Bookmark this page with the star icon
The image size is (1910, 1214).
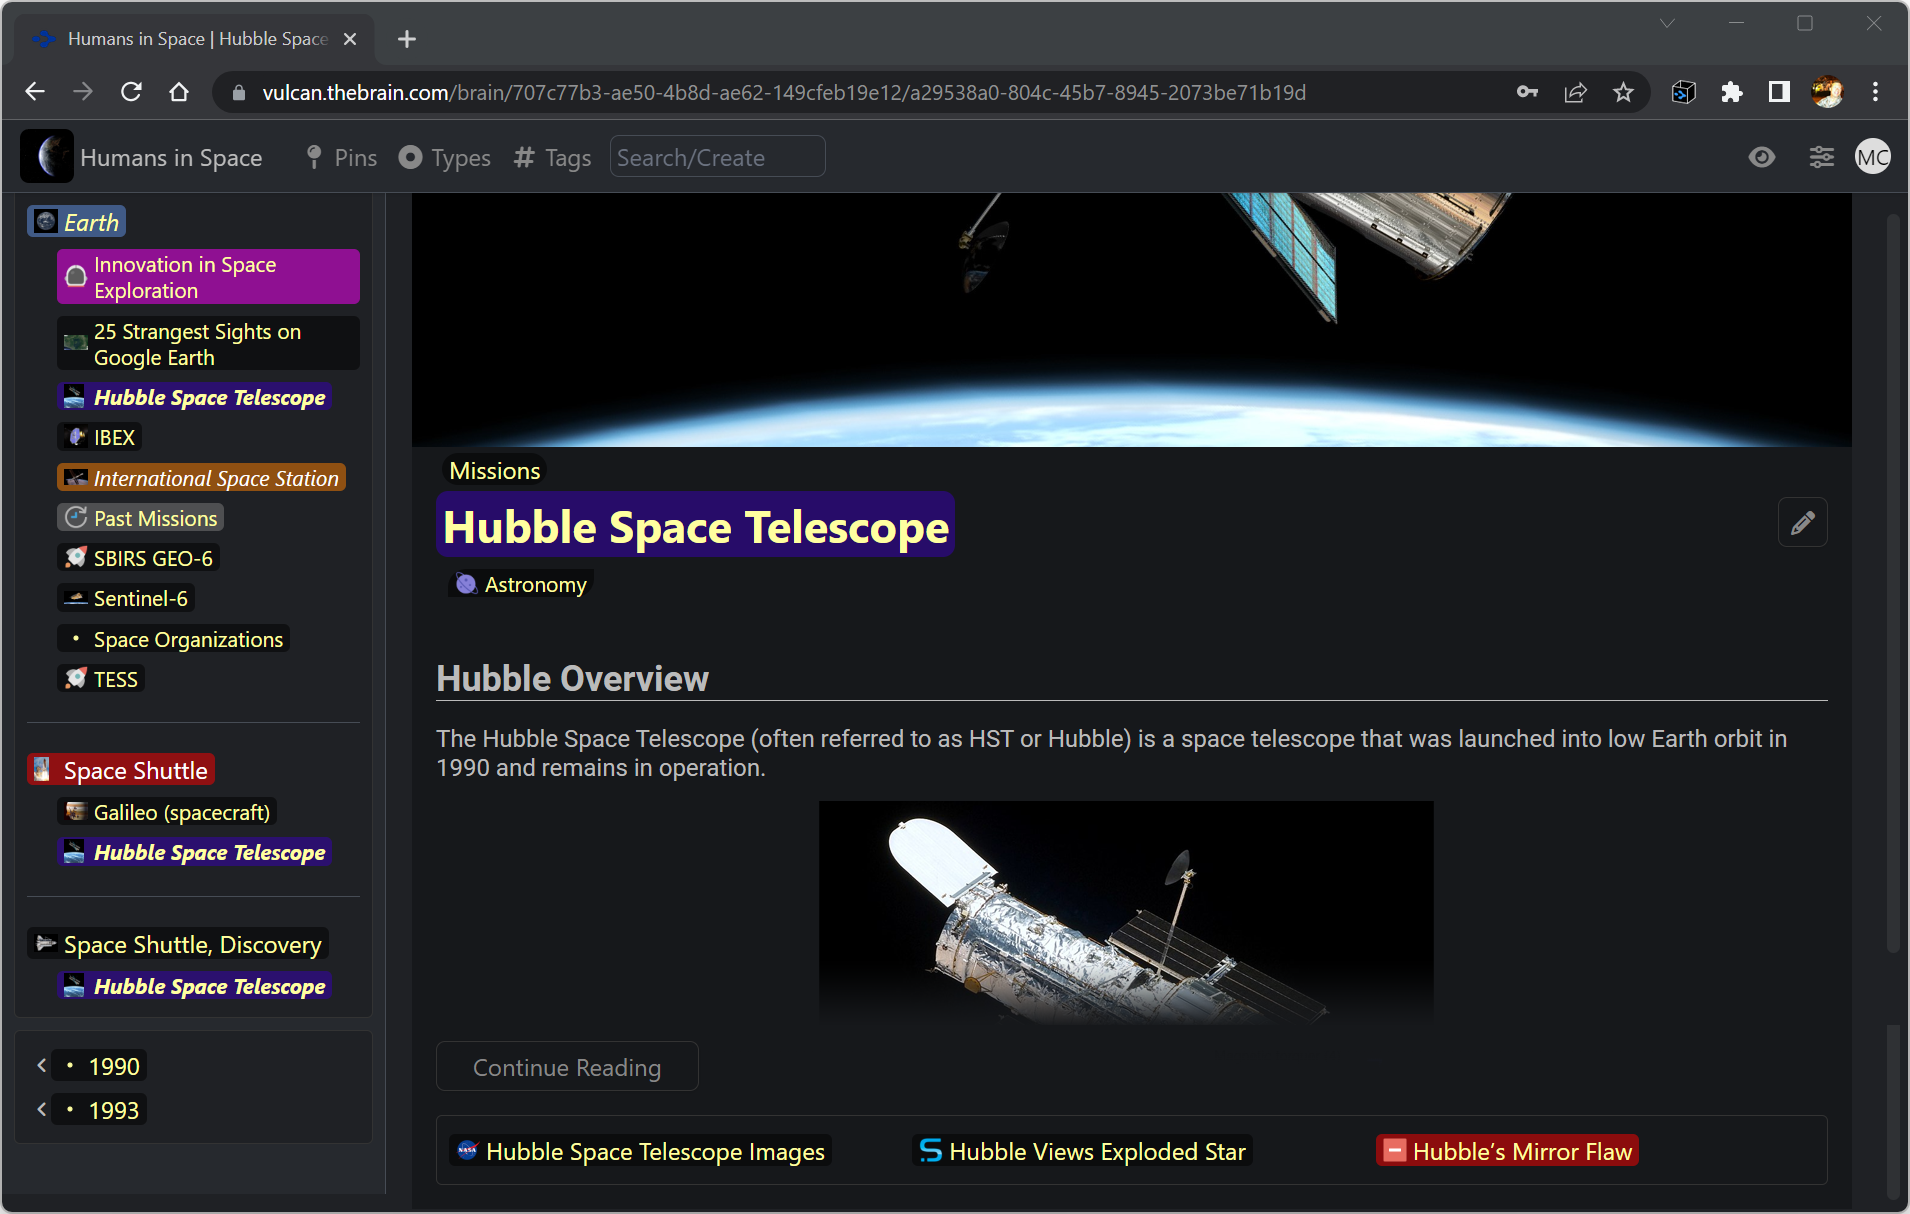1623,92
